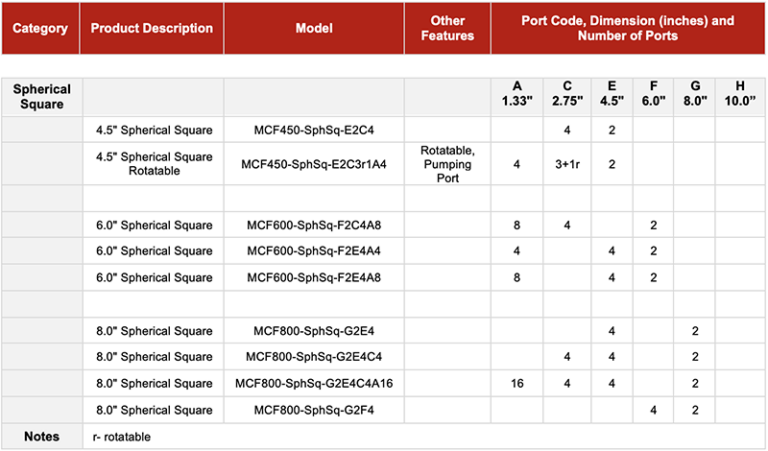
Task: Click the H 10.0" port column header
Action: click(x=740, y=94)
